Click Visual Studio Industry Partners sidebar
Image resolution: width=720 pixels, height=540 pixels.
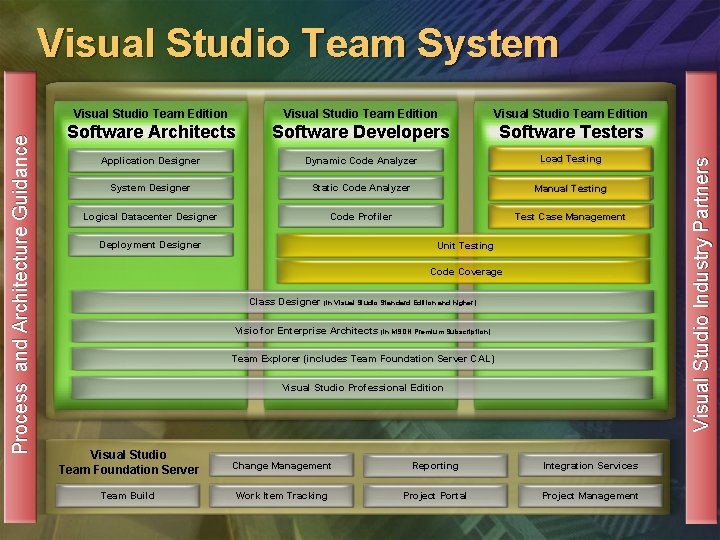[x=701, y=297]
